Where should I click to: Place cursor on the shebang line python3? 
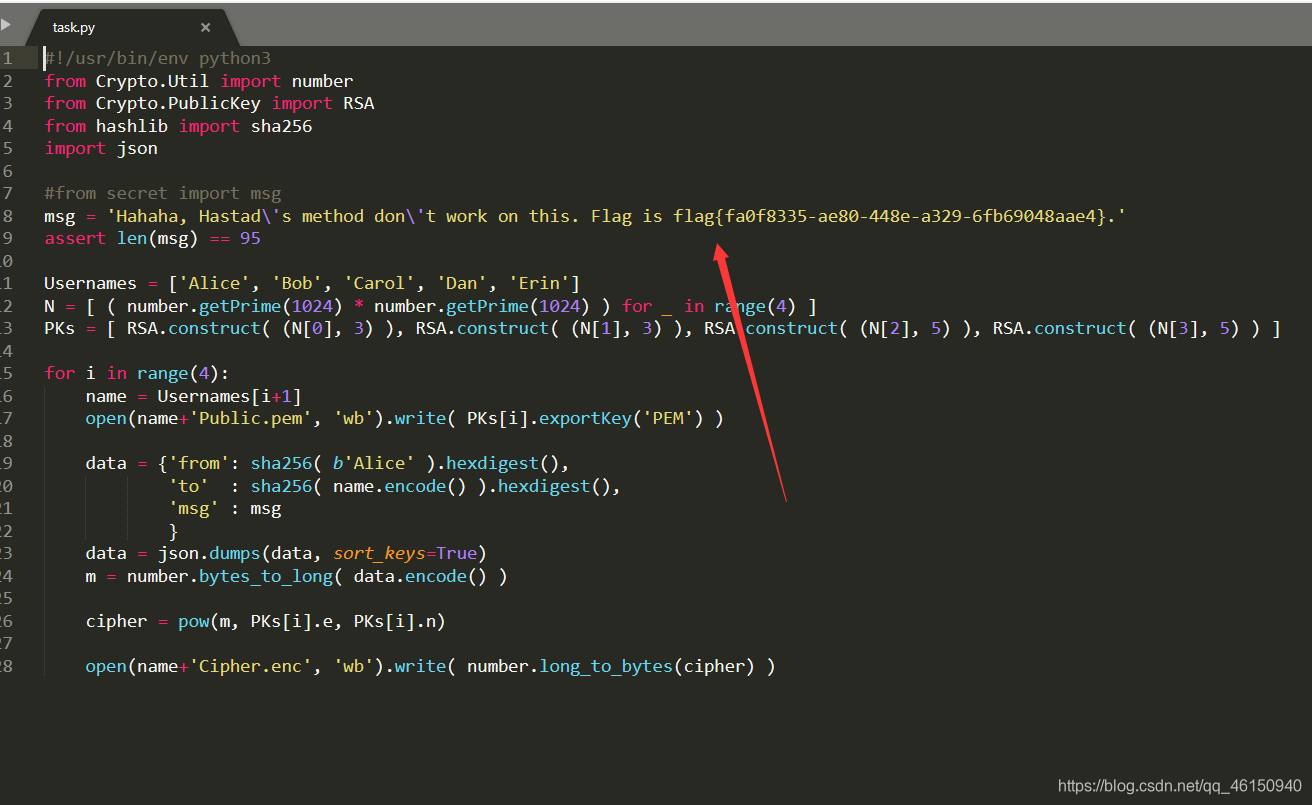pos(234,58)
